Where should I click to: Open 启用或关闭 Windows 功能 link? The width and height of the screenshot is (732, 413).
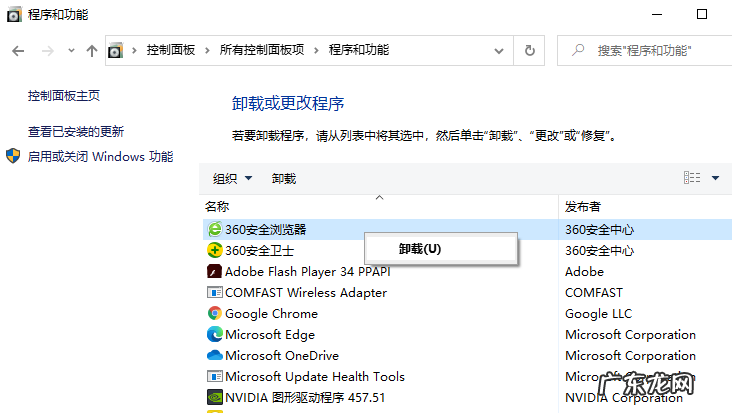tap(100, 156)
